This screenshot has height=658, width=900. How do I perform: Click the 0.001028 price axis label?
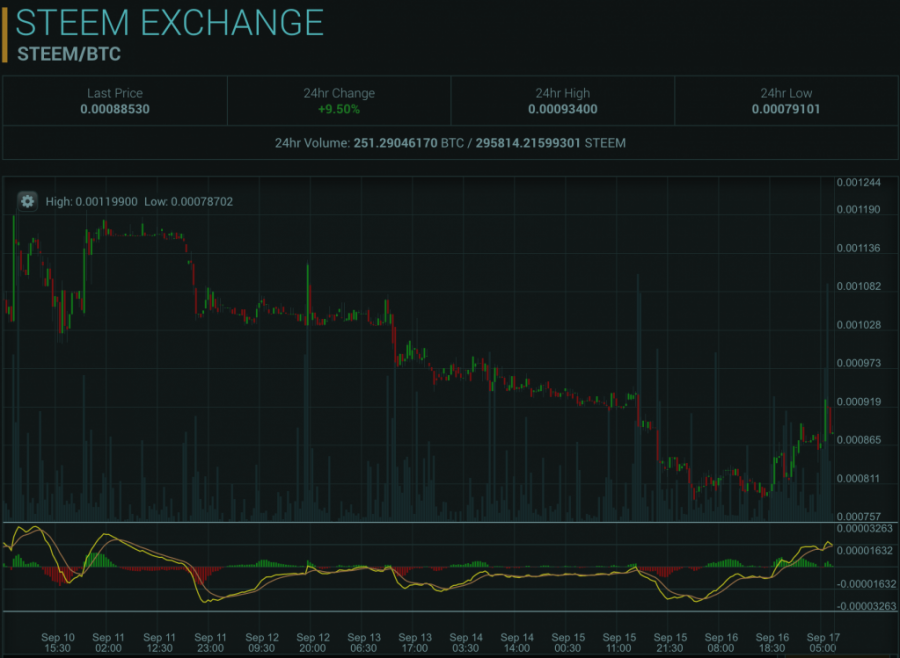858,325
